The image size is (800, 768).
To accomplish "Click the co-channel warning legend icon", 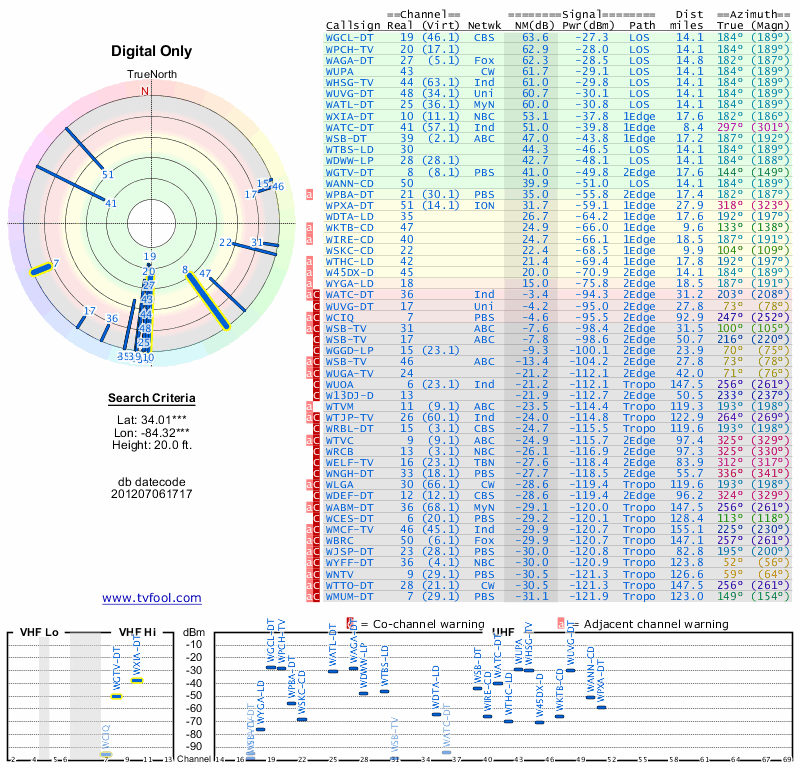I will 351,624.
